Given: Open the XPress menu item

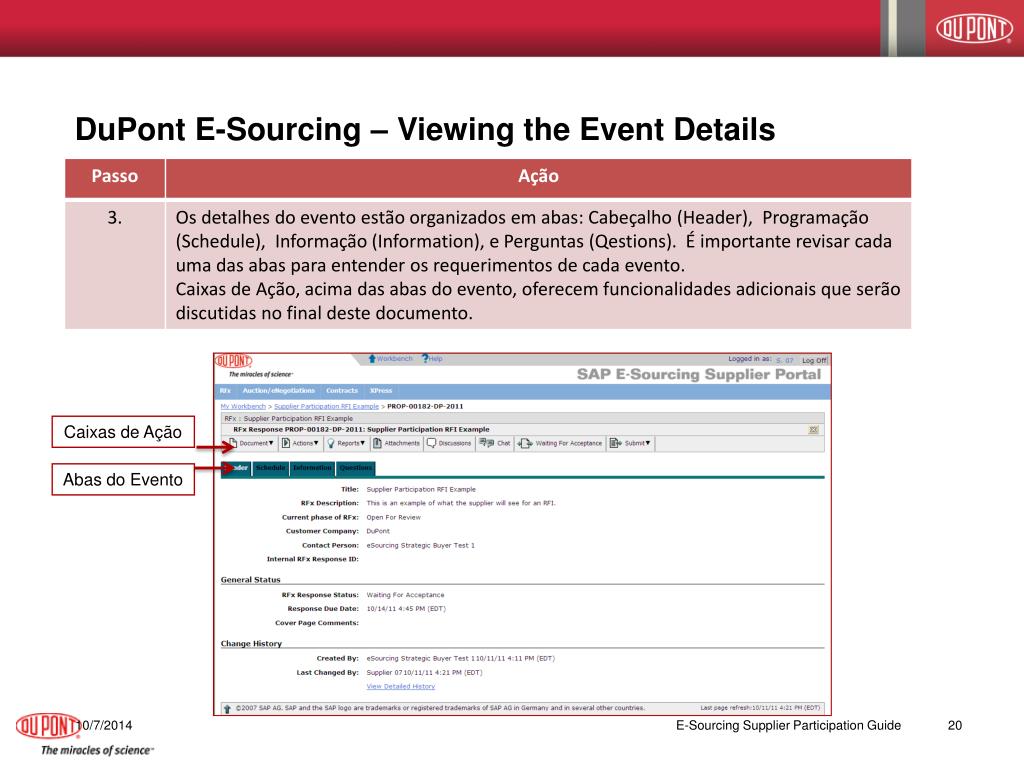Looking at the screenshot, I should click(381, 391).
